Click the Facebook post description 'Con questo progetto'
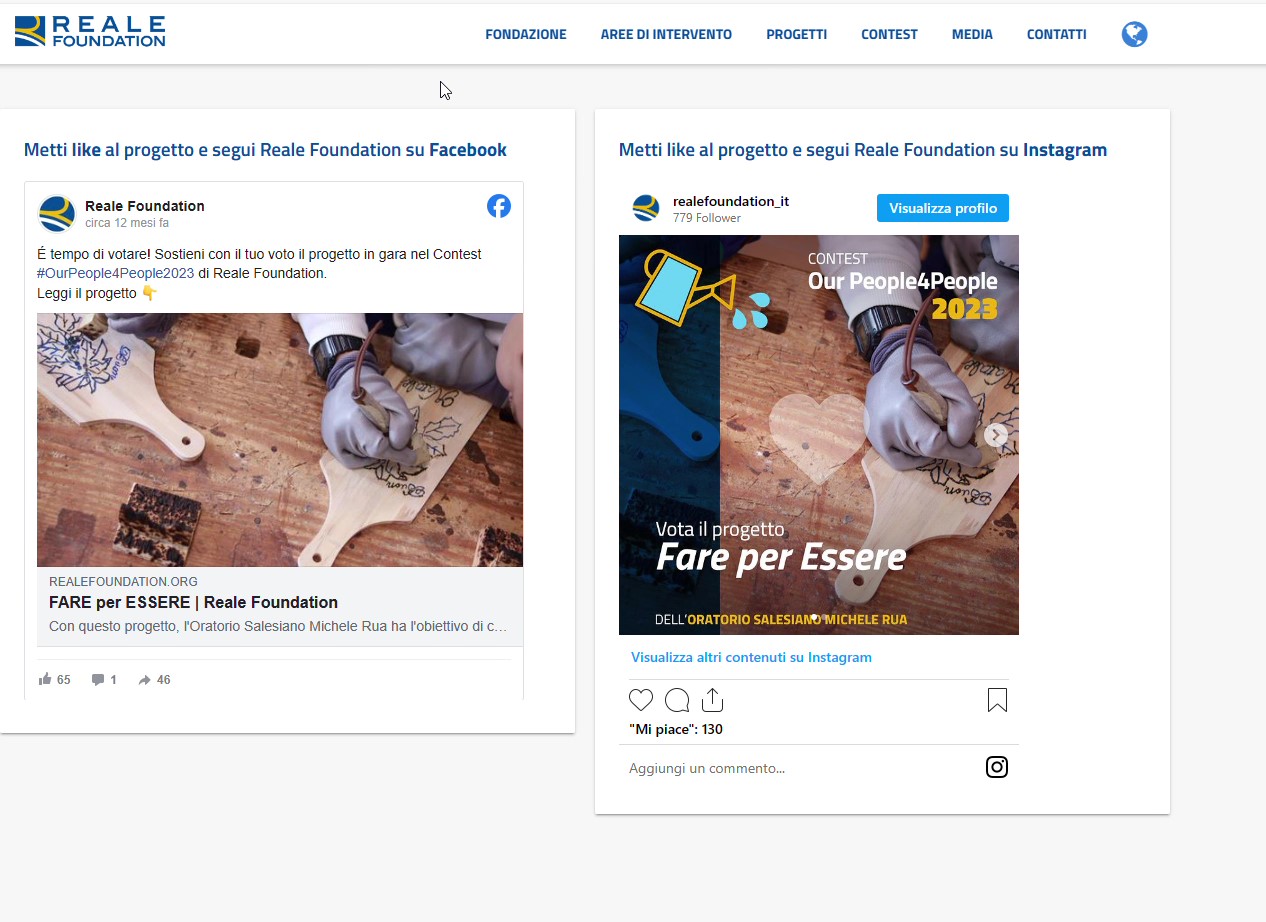1266x922 pixels. (x=278, y=627)
